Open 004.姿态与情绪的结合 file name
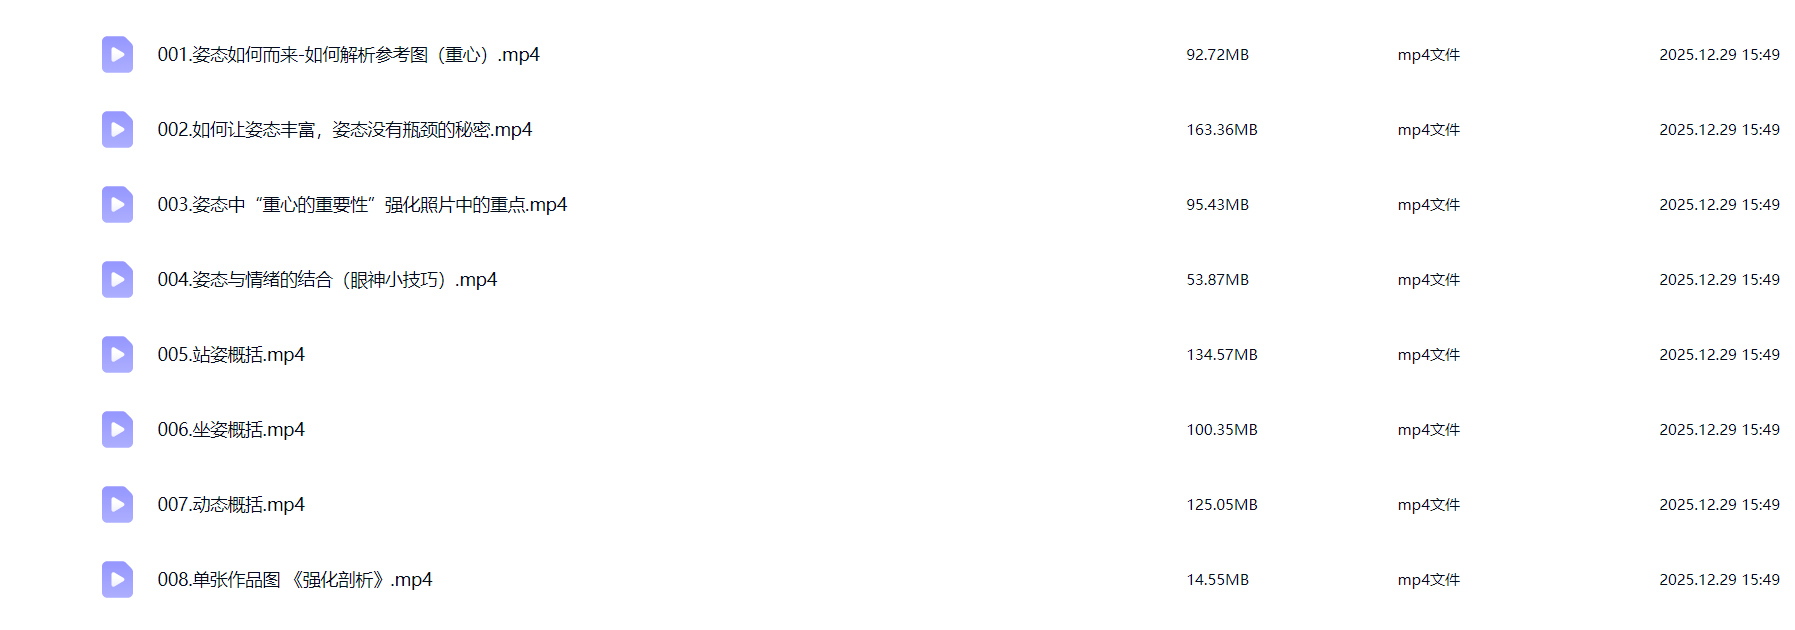The width and height of the screenshot is (1795, 630). coord(327,280)
